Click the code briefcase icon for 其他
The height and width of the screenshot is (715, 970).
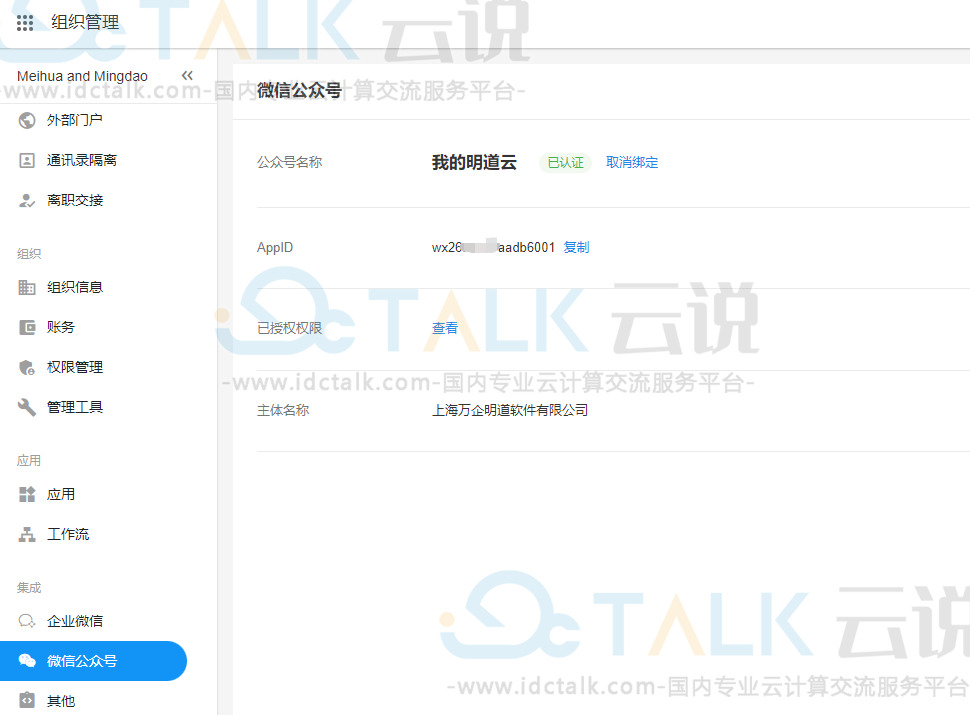pyautogui.click(x=27, y=700)
